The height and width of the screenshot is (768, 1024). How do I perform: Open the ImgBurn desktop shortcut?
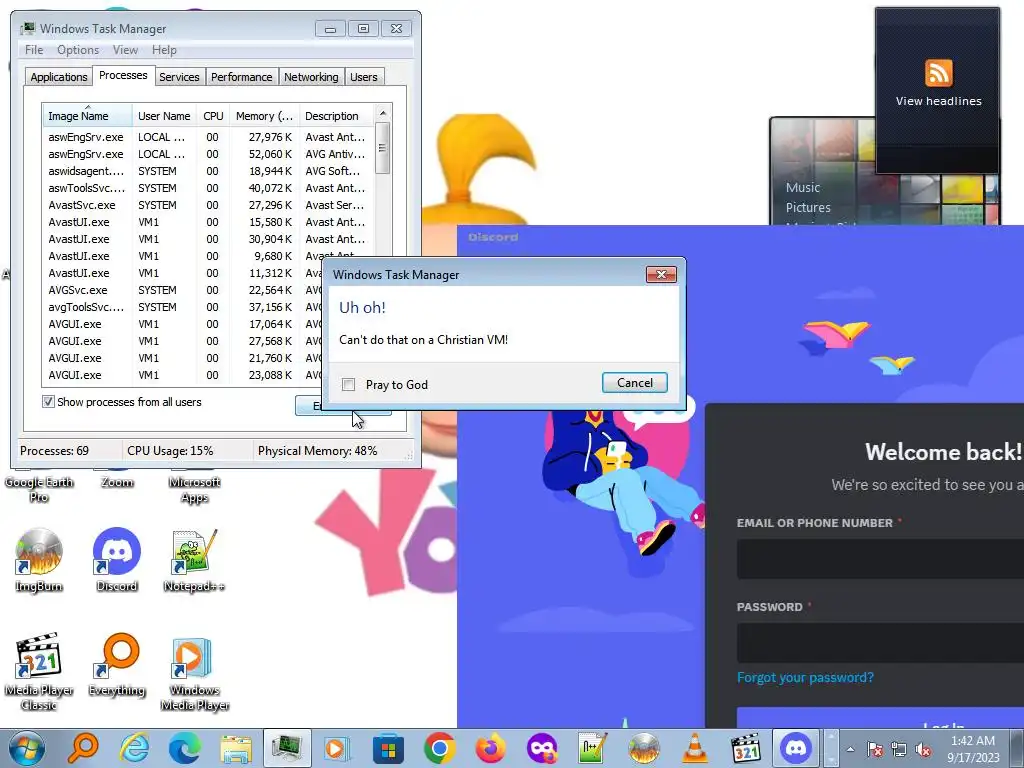coord(39,560)
